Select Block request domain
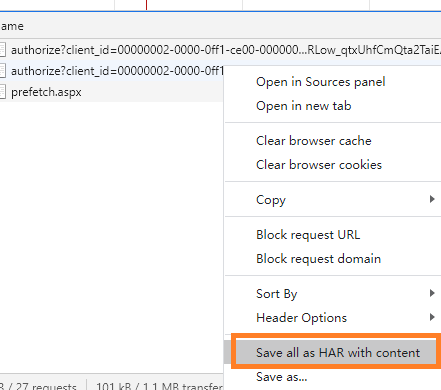Viewport: 441px width, 390px height. point(318,259)
